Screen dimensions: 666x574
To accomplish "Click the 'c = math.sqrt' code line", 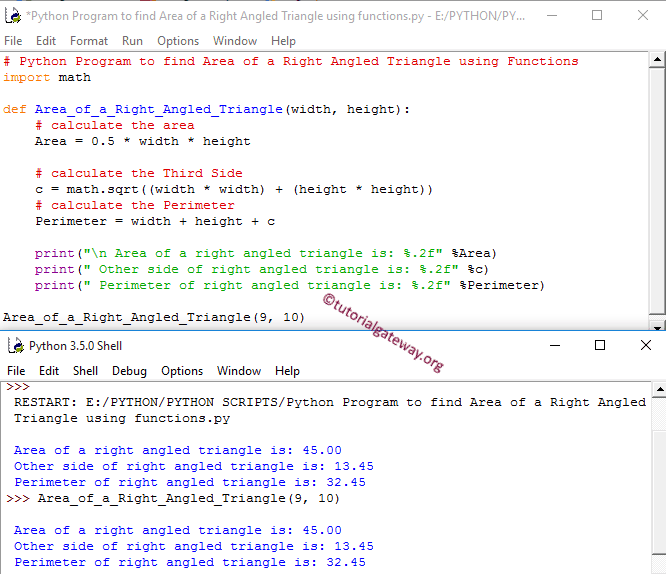I will click(x=234, y=189).
